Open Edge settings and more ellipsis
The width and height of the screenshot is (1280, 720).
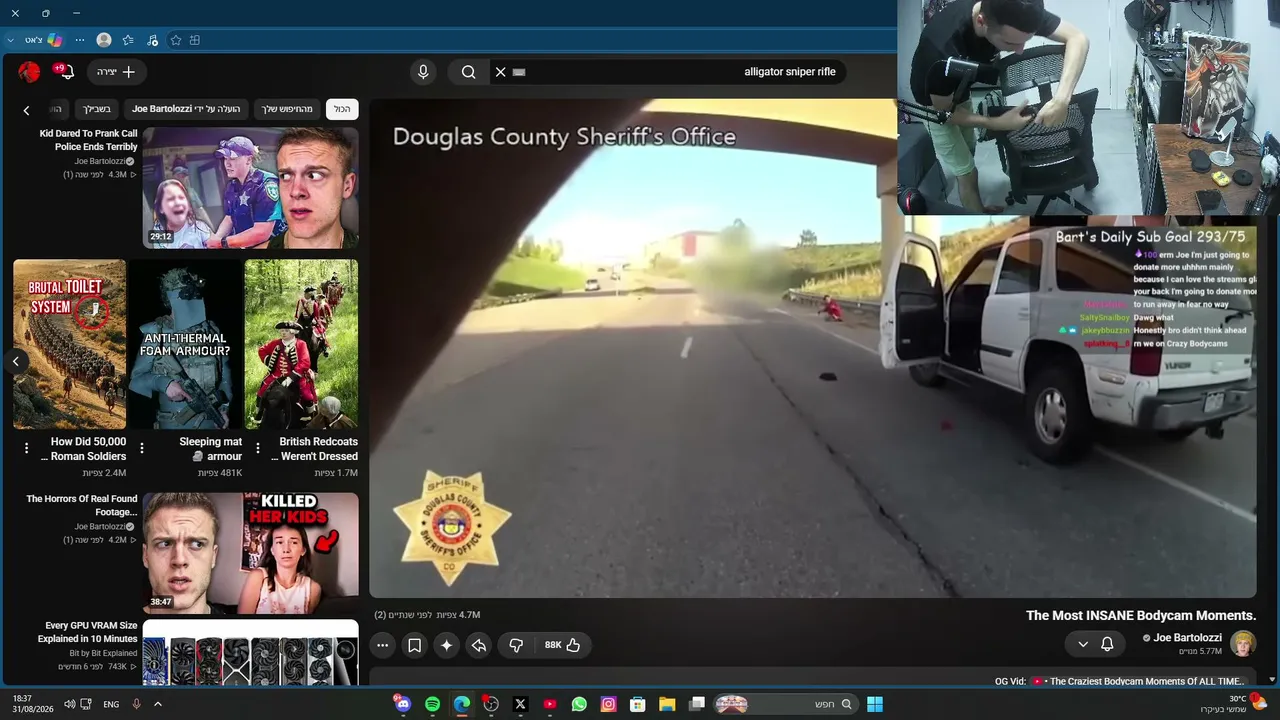pos(80,40)
